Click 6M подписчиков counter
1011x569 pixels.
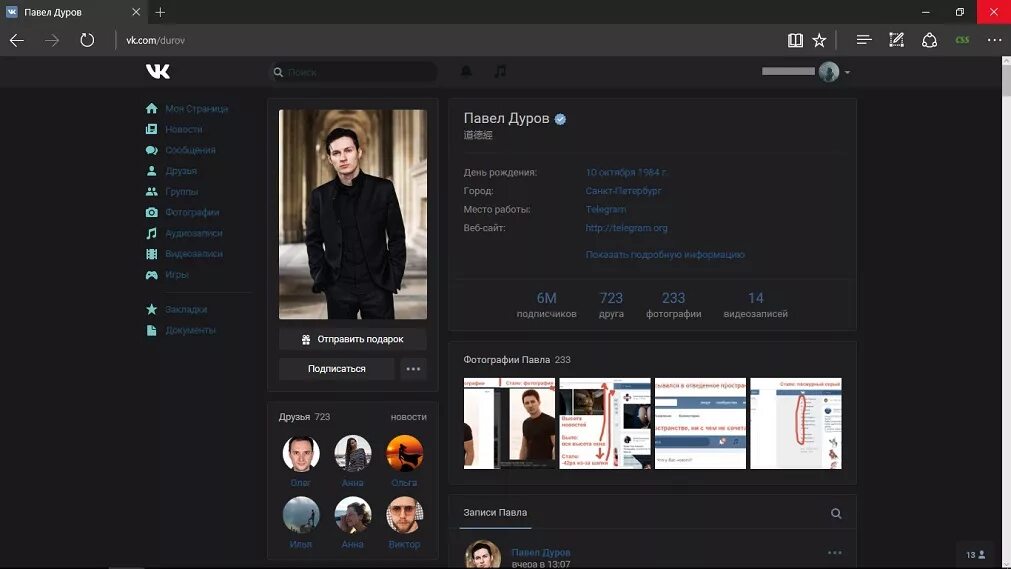pos(547,305)
